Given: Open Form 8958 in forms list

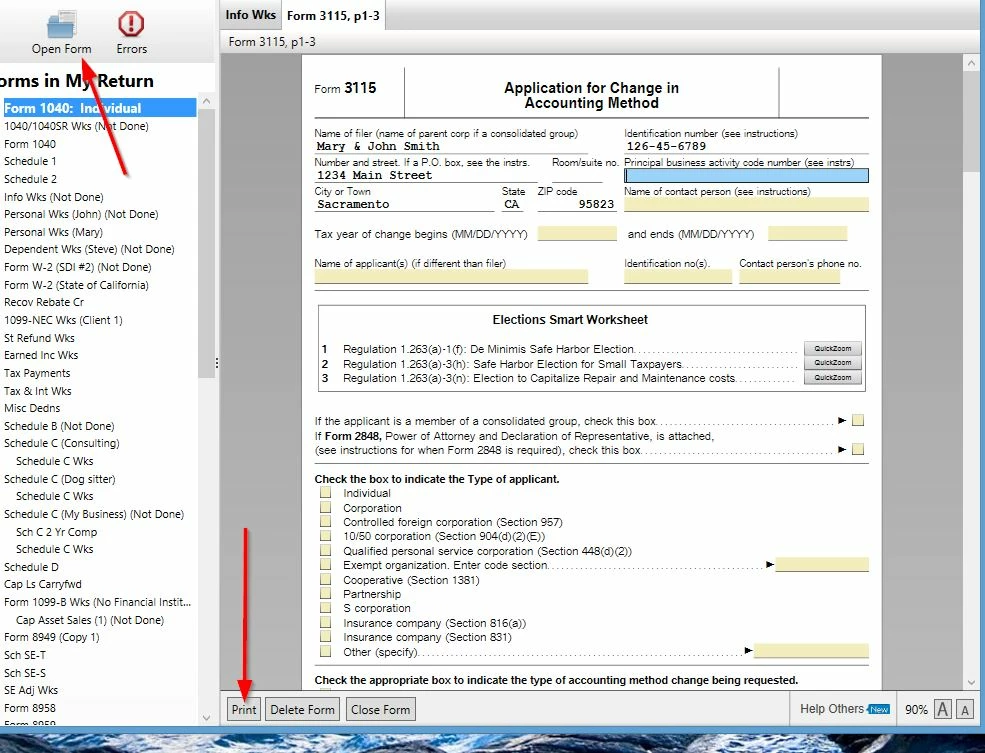Looking at the screenshot, I should click(x=30, y=708).
